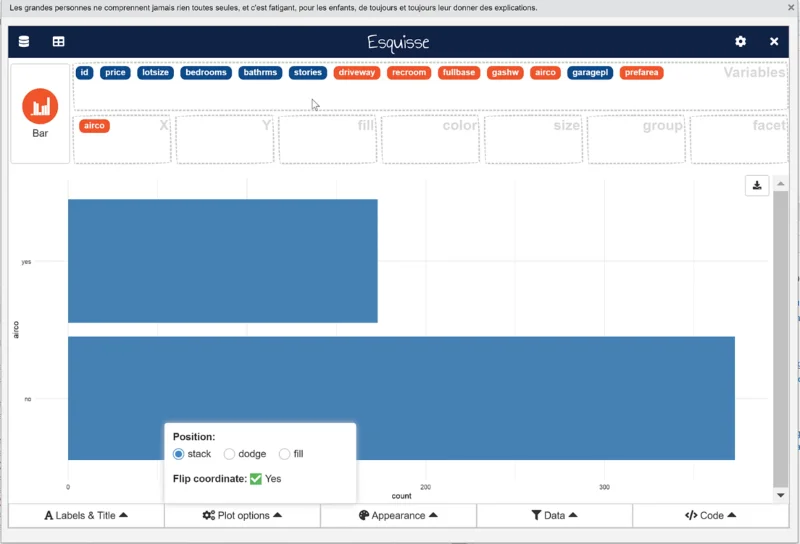Select the bedrooms variable badge
Image resolution: width=800 pixels, height=544 pixels.
(206, 72)
